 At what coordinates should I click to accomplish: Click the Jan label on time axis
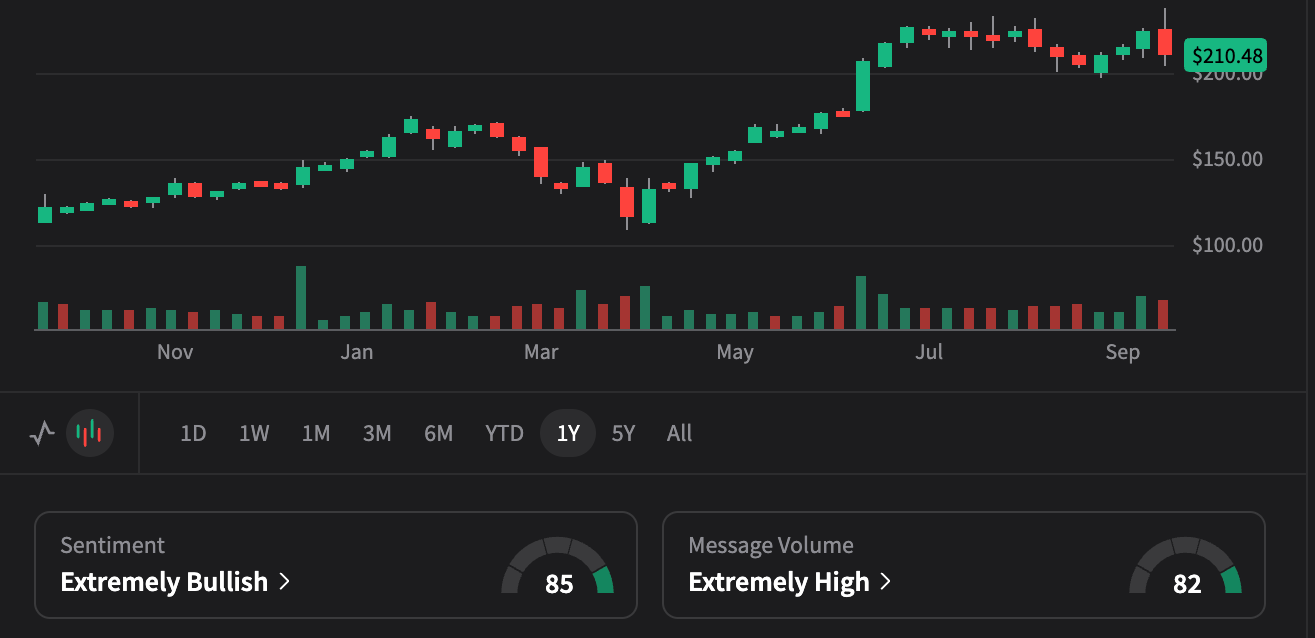[356, 352]
